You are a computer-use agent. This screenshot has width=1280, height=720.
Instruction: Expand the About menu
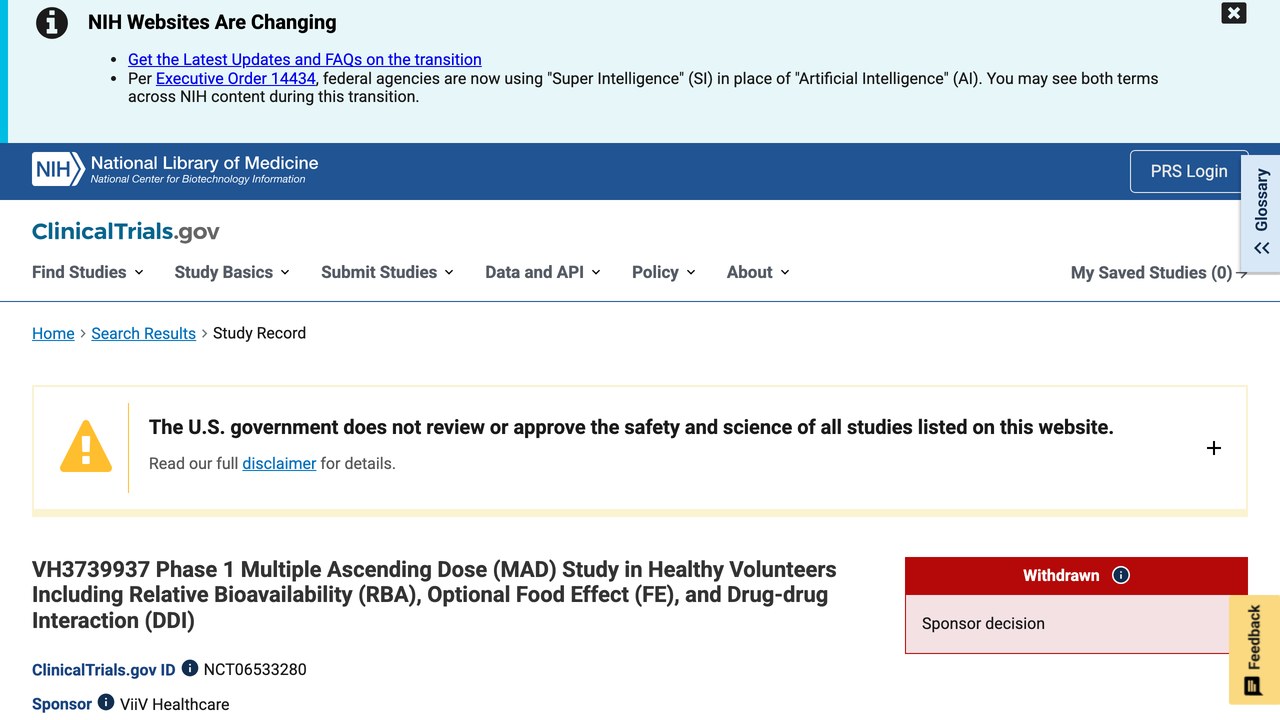click(758, 272)
